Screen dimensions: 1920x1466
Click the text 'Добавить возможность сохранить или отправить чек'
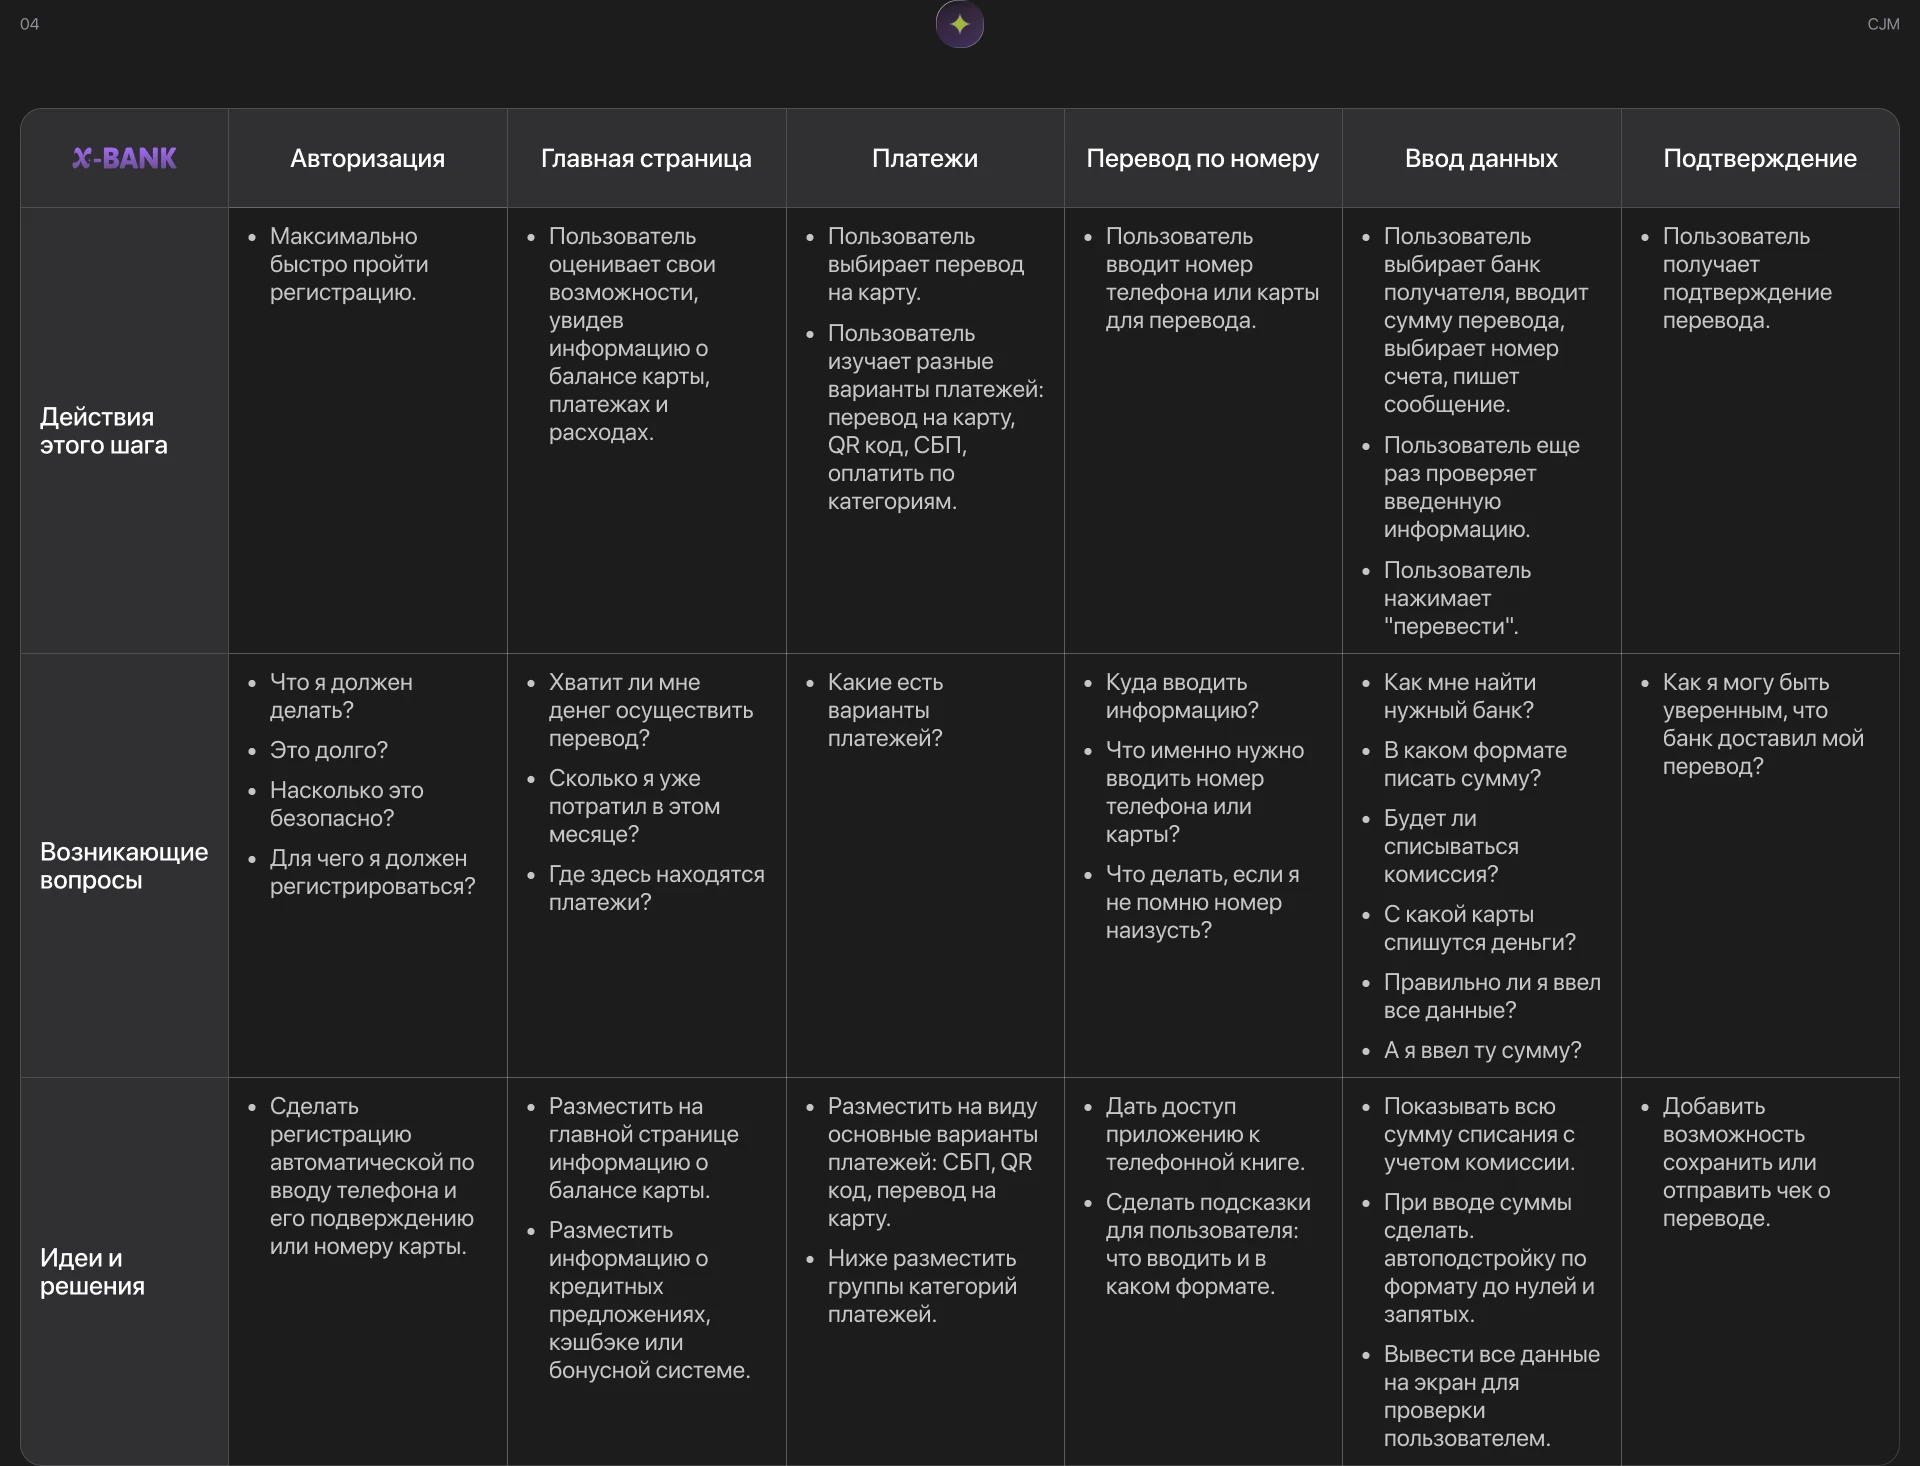(1746, 1162)
